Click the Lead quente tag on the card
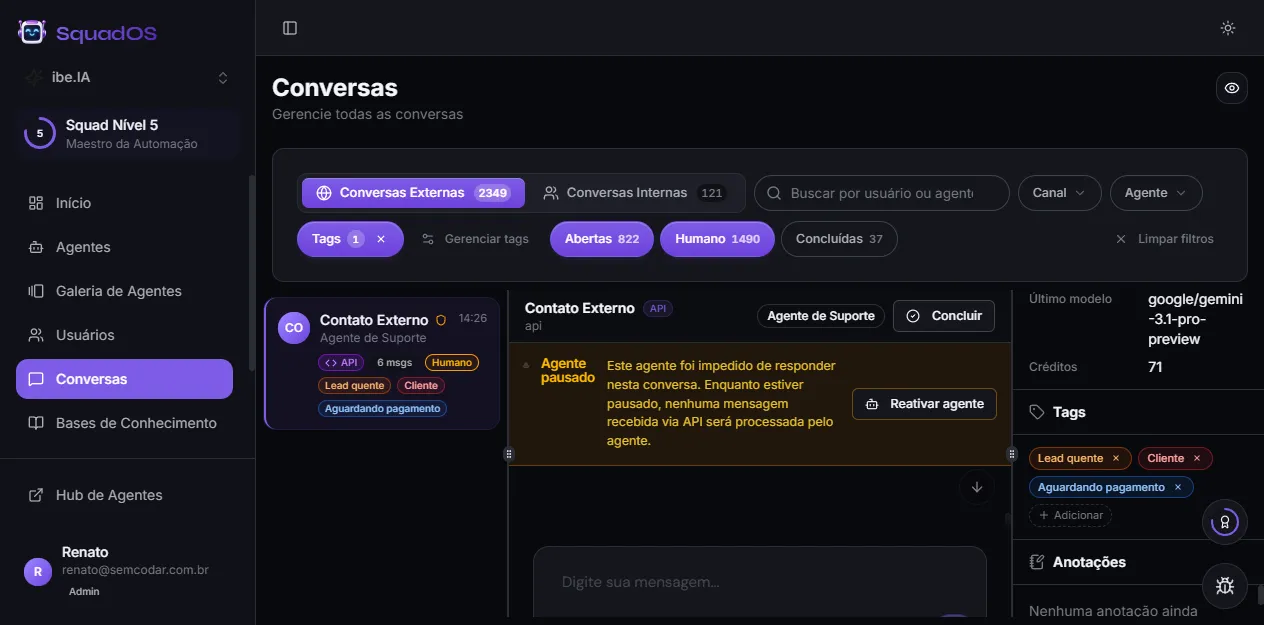Image resolution: width=1264 pixels, height=625 pixels. [x=354, y=385]
